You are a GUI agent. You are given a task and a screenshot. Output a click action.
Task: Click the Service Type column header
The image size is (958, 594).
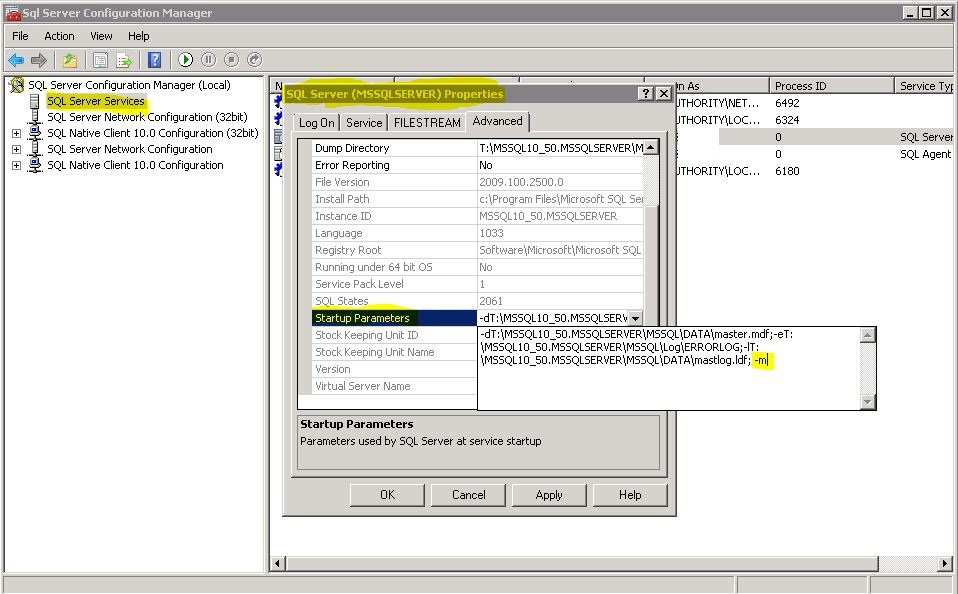coord(924,86)
